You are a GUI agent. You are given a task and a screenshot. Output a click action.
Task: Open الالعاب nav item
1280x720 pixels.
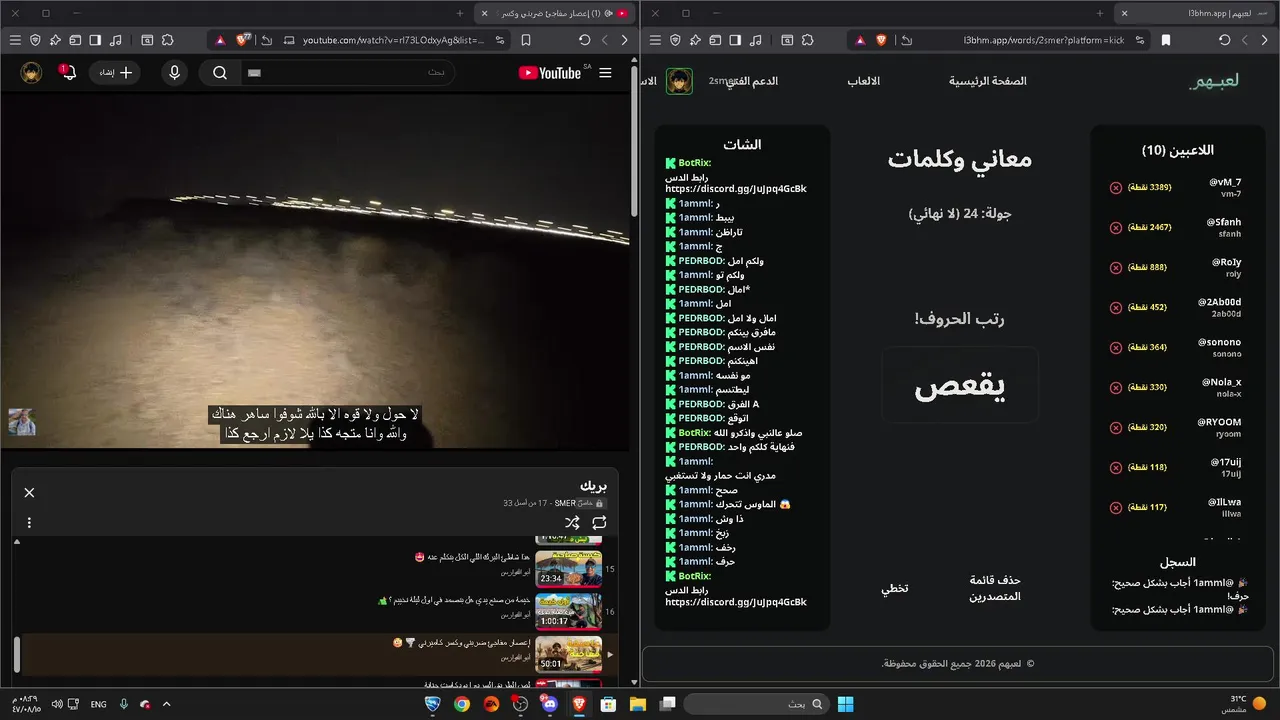[864, 81]
